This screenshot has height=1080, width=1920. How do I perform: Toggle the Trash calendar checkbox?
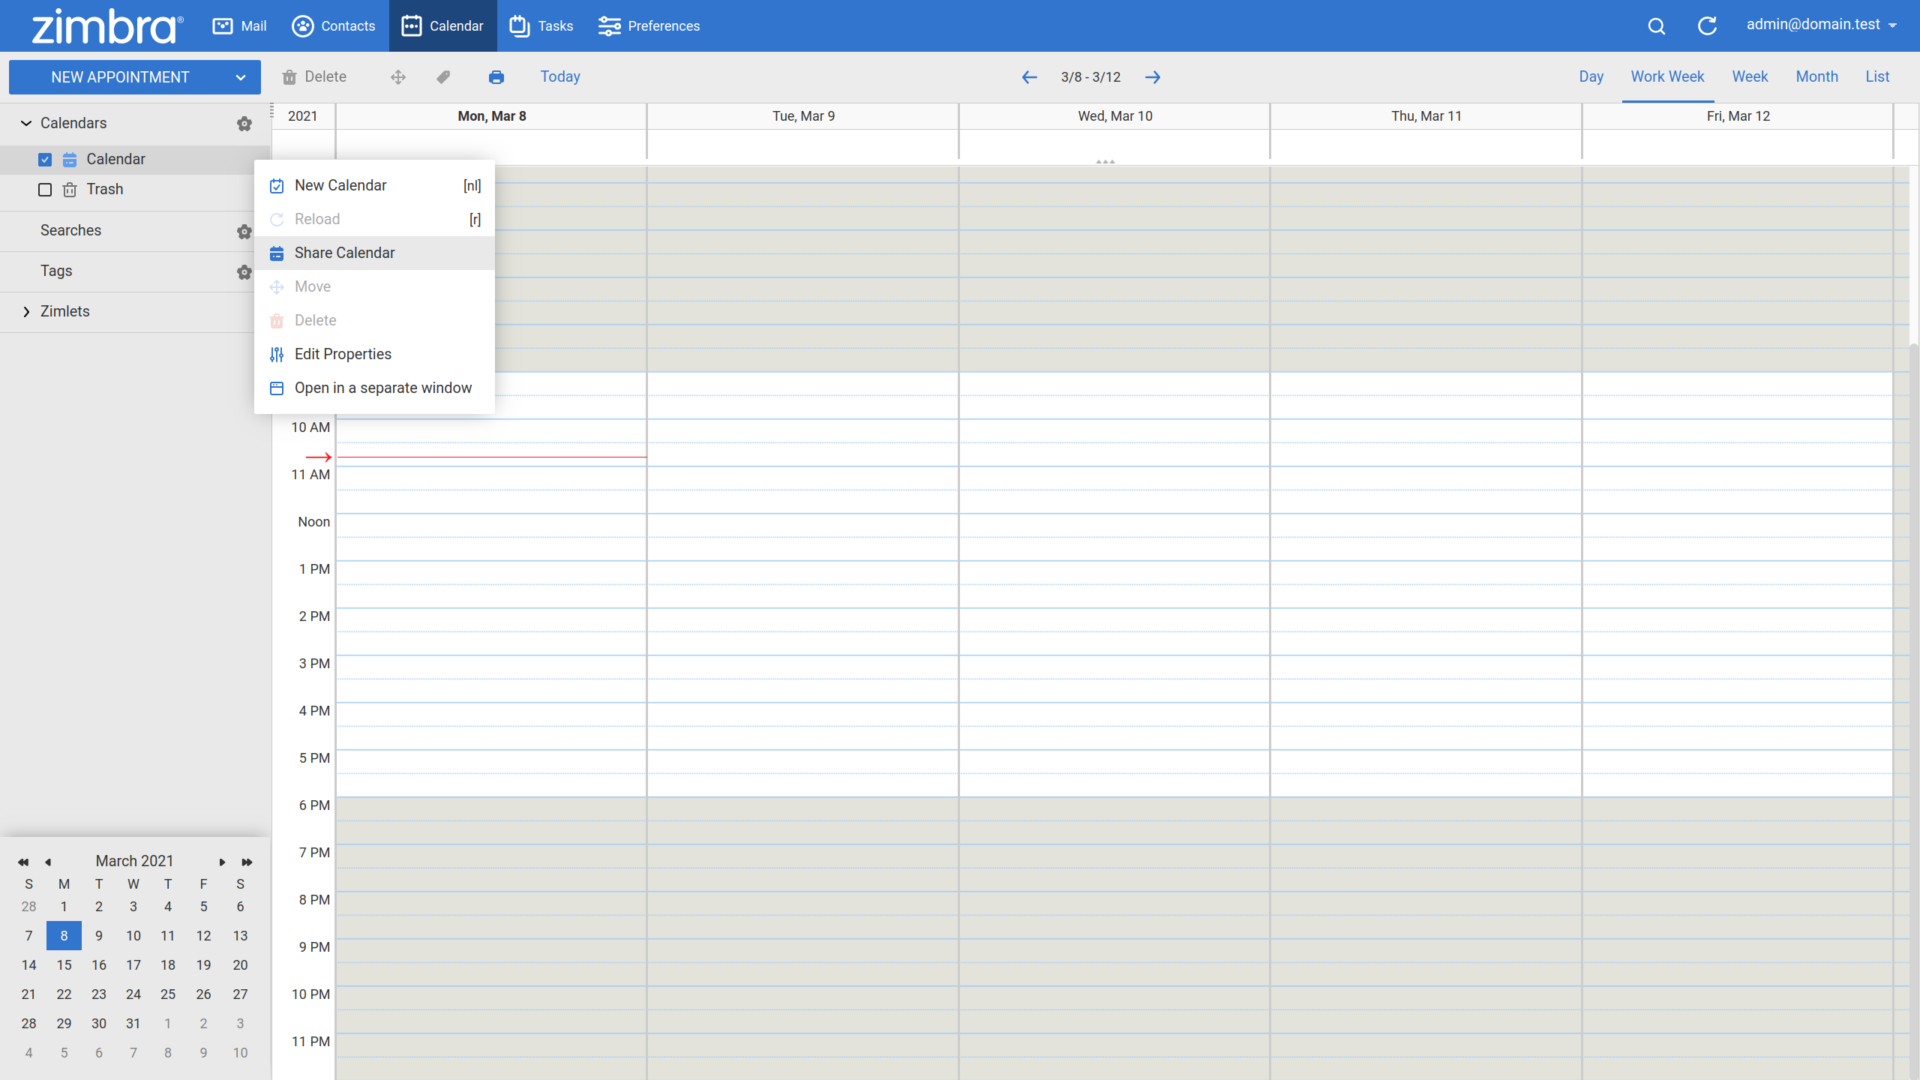[45, 189]
